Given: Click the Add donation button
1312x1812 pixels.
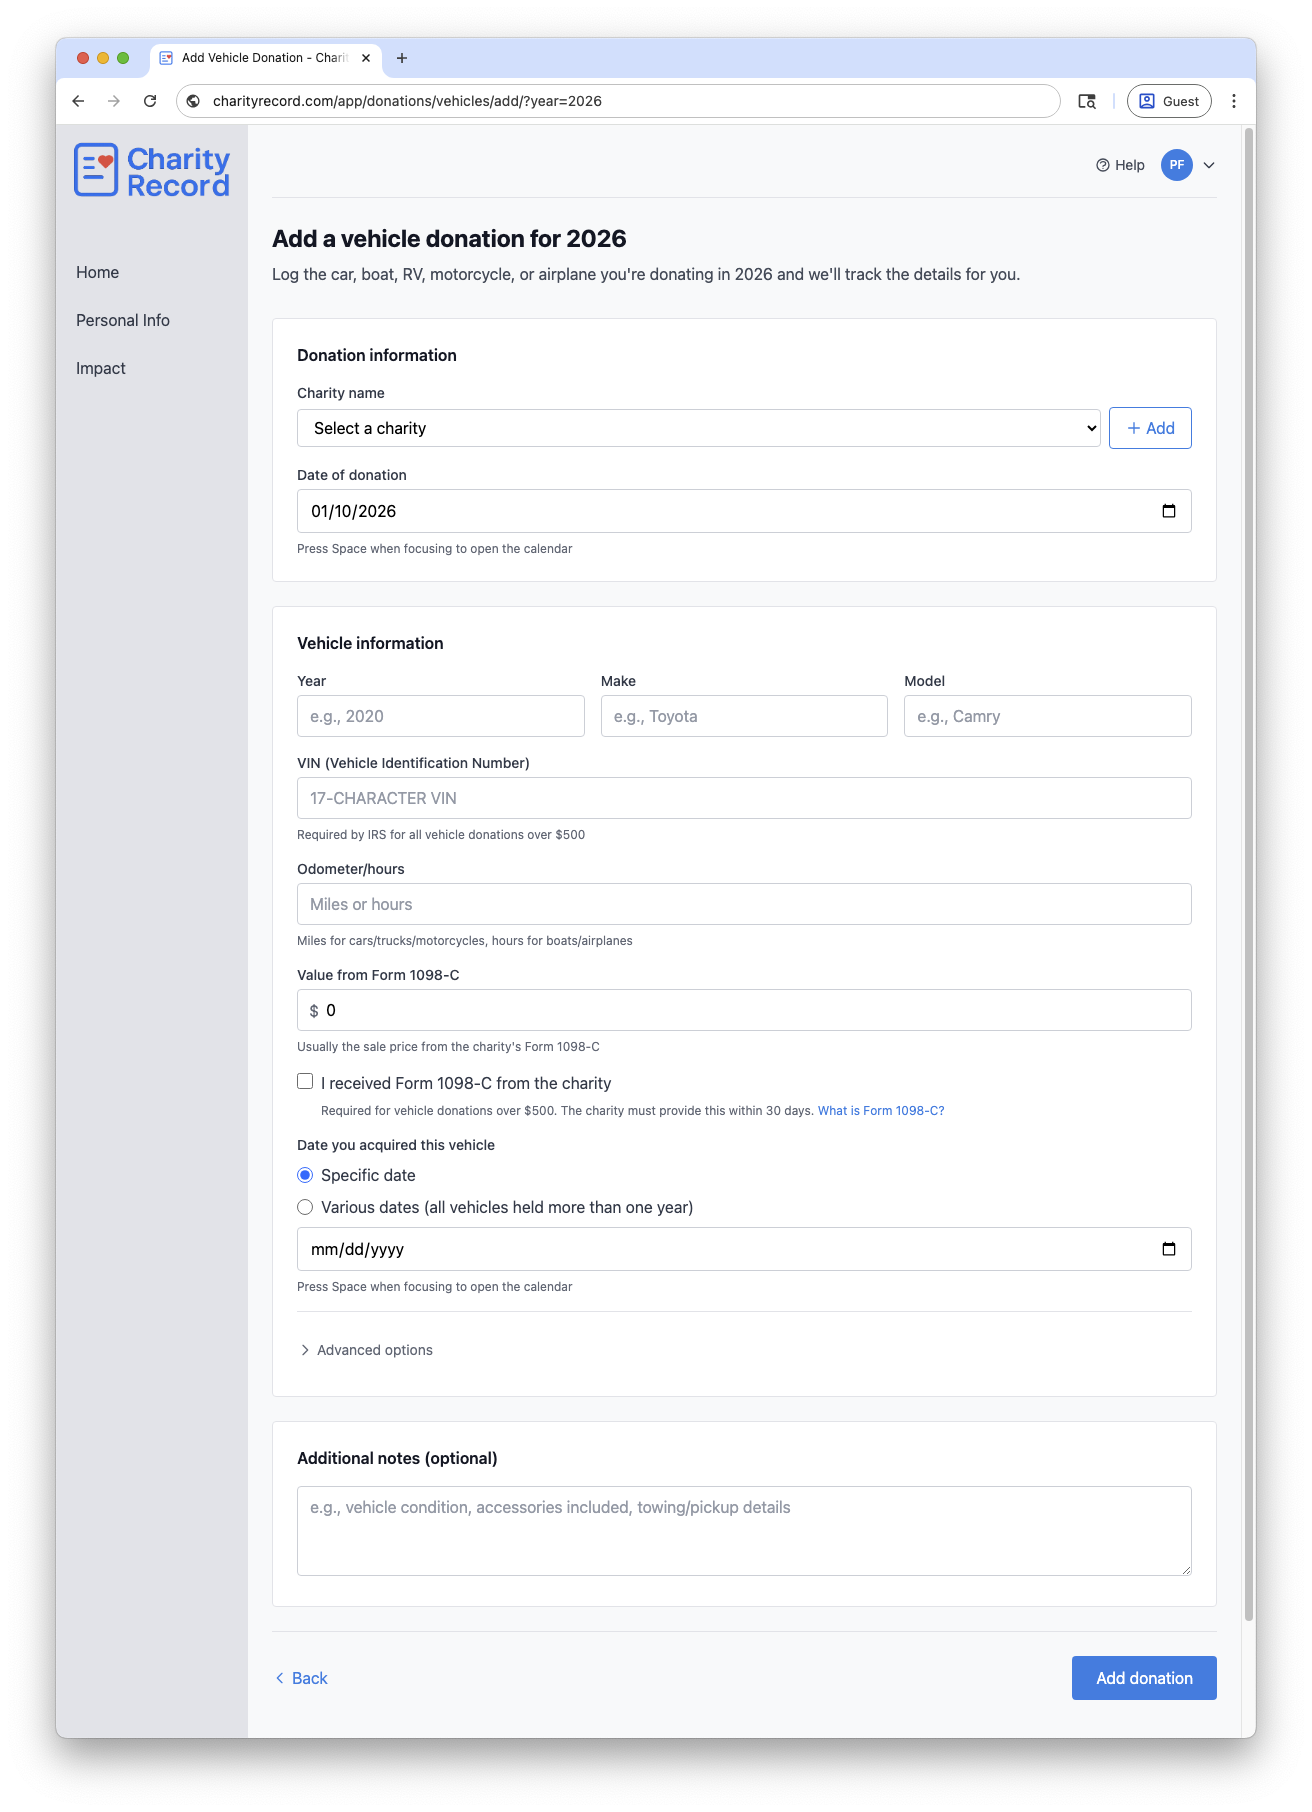Looking at the screenshot, I should tap(1144, 1678).
